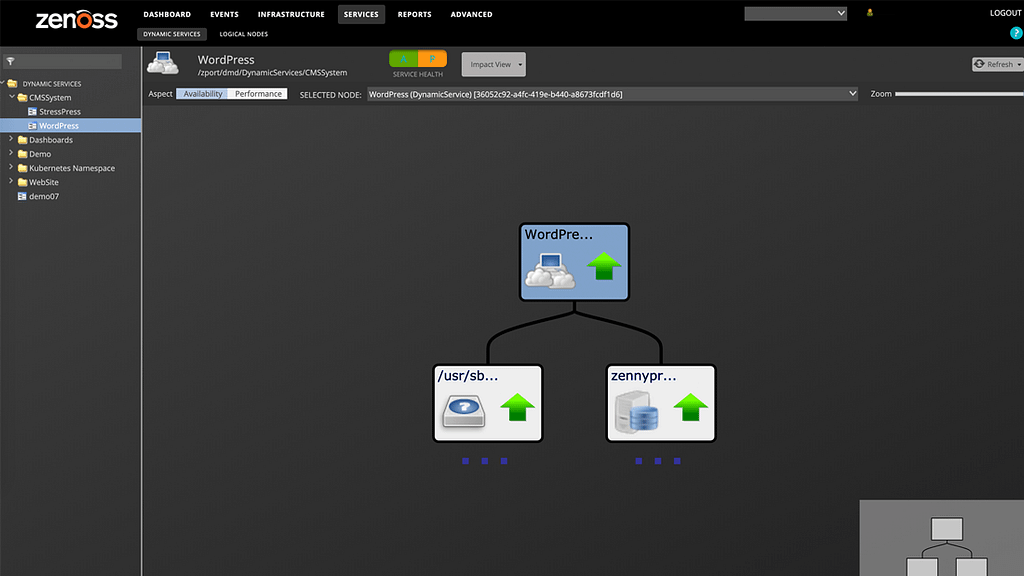Toggle the orange Performance health indicator
Screen dimensions: 1024x576
click(x=432, y=60)
